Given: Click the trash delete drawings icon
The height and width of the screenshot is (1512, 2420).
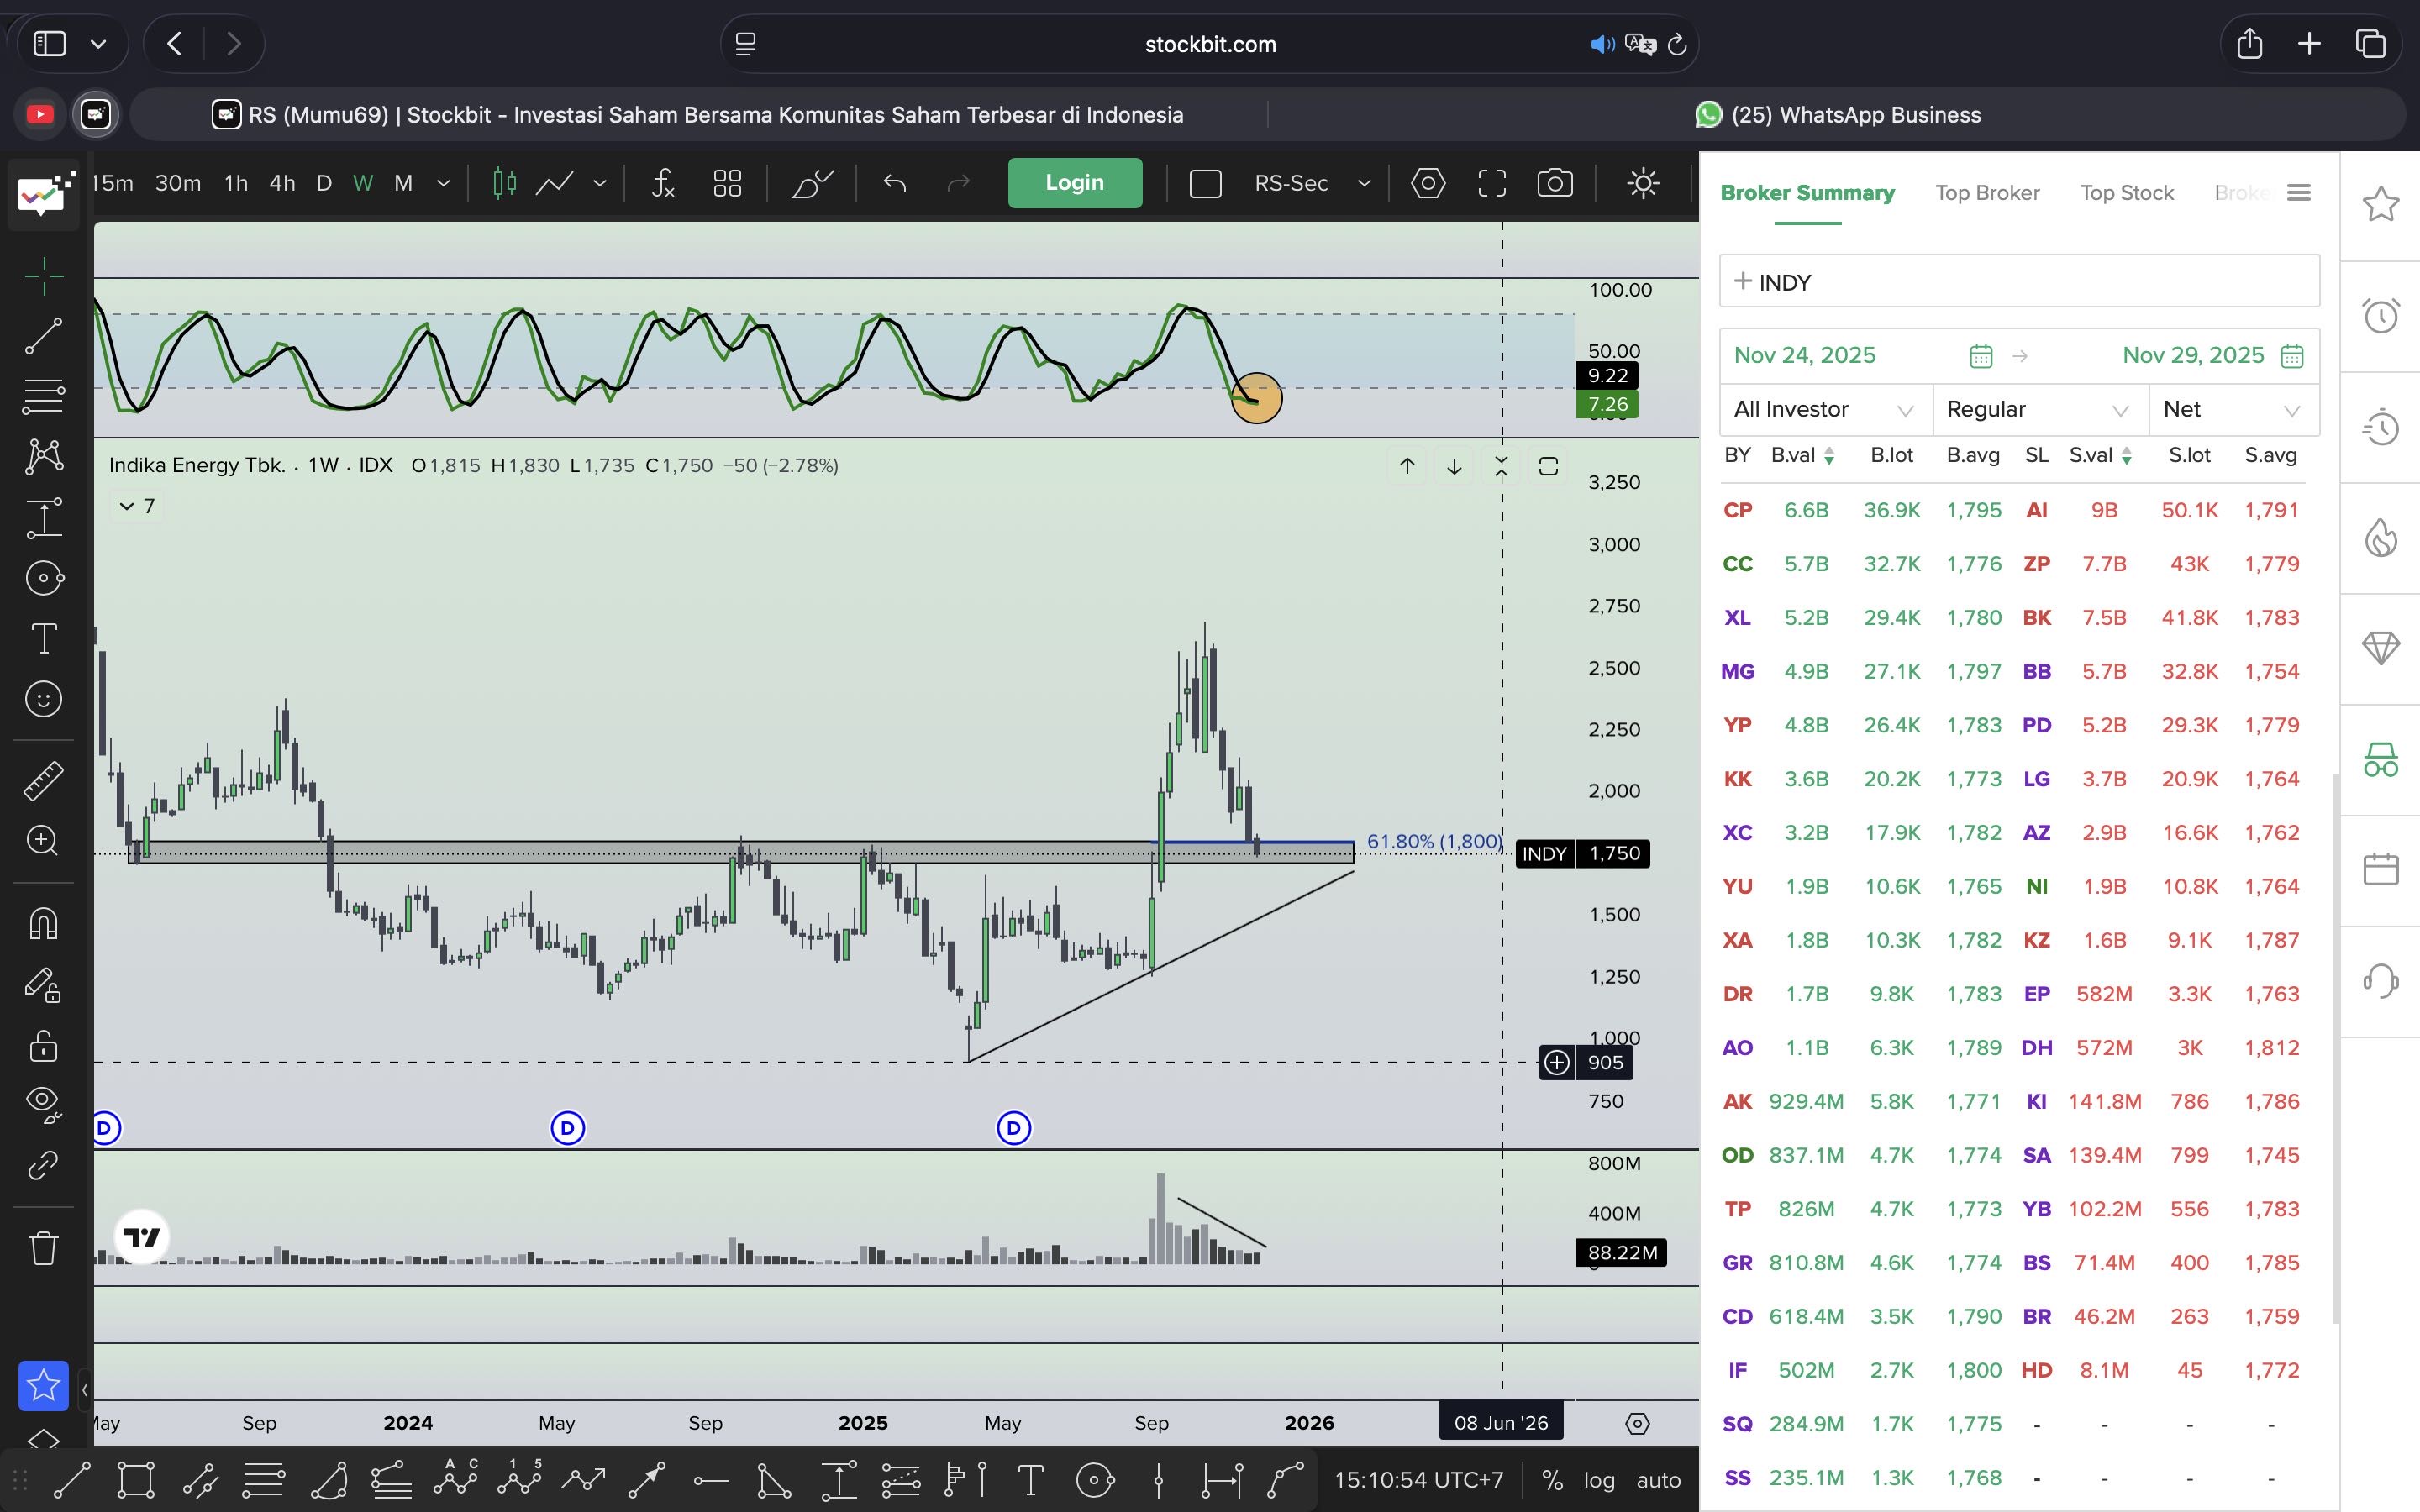Looking at the screenshot, I should 43,1247.
